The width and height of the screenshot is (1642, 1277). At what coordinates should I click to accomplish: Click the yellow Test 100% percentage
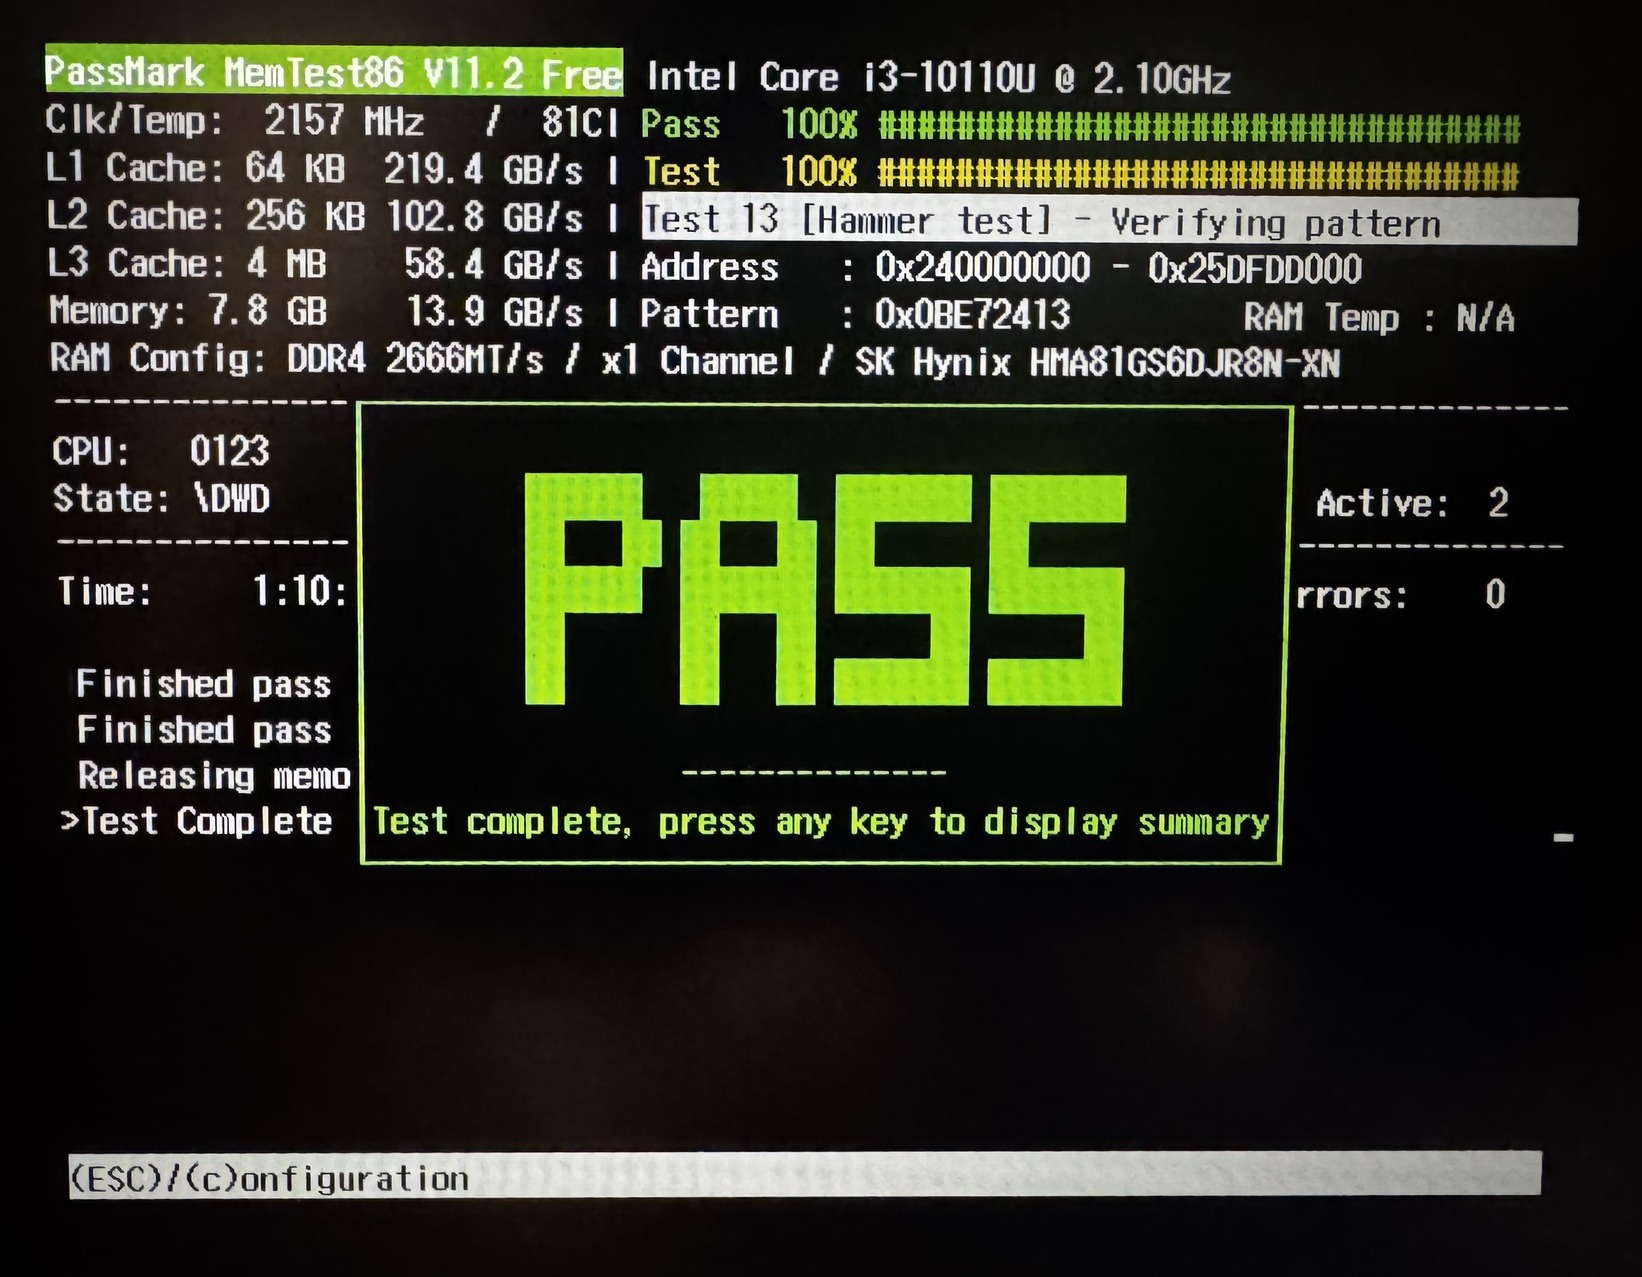pyautogui.click(x=819, y=171)
